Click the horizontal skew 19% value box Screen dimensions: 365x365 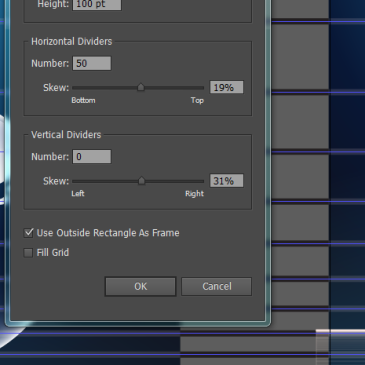pyautogui.click(x=226, y=87)
